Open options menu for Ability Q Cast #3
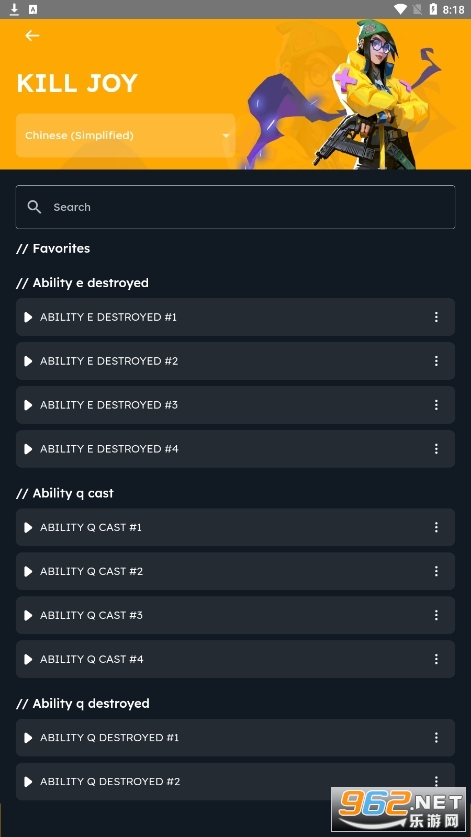The height and width of the screenshot is (837, 471). point(436,615)
